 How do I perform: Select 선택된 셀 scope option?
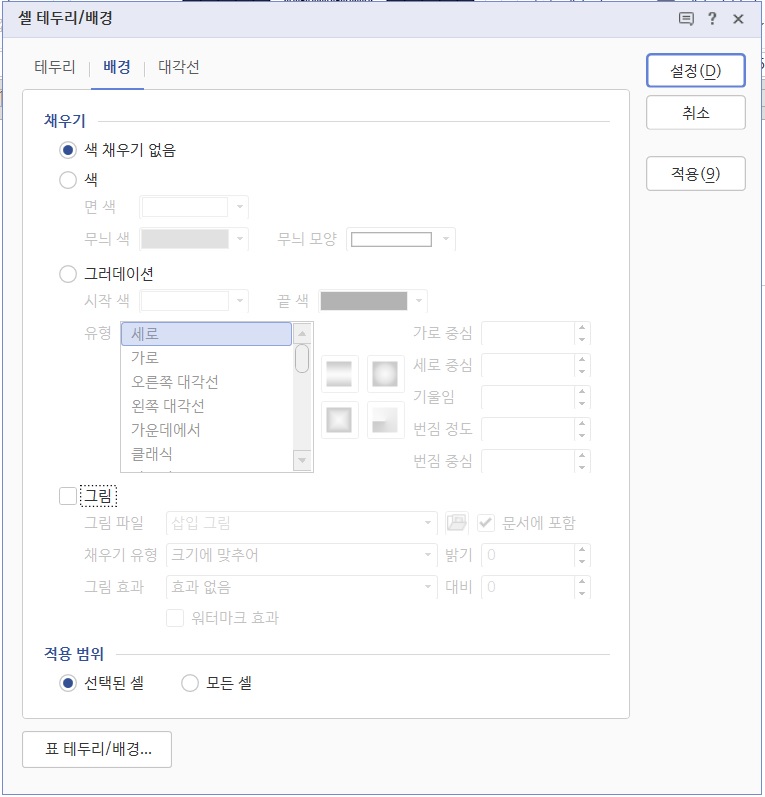(x=68, y=683)
